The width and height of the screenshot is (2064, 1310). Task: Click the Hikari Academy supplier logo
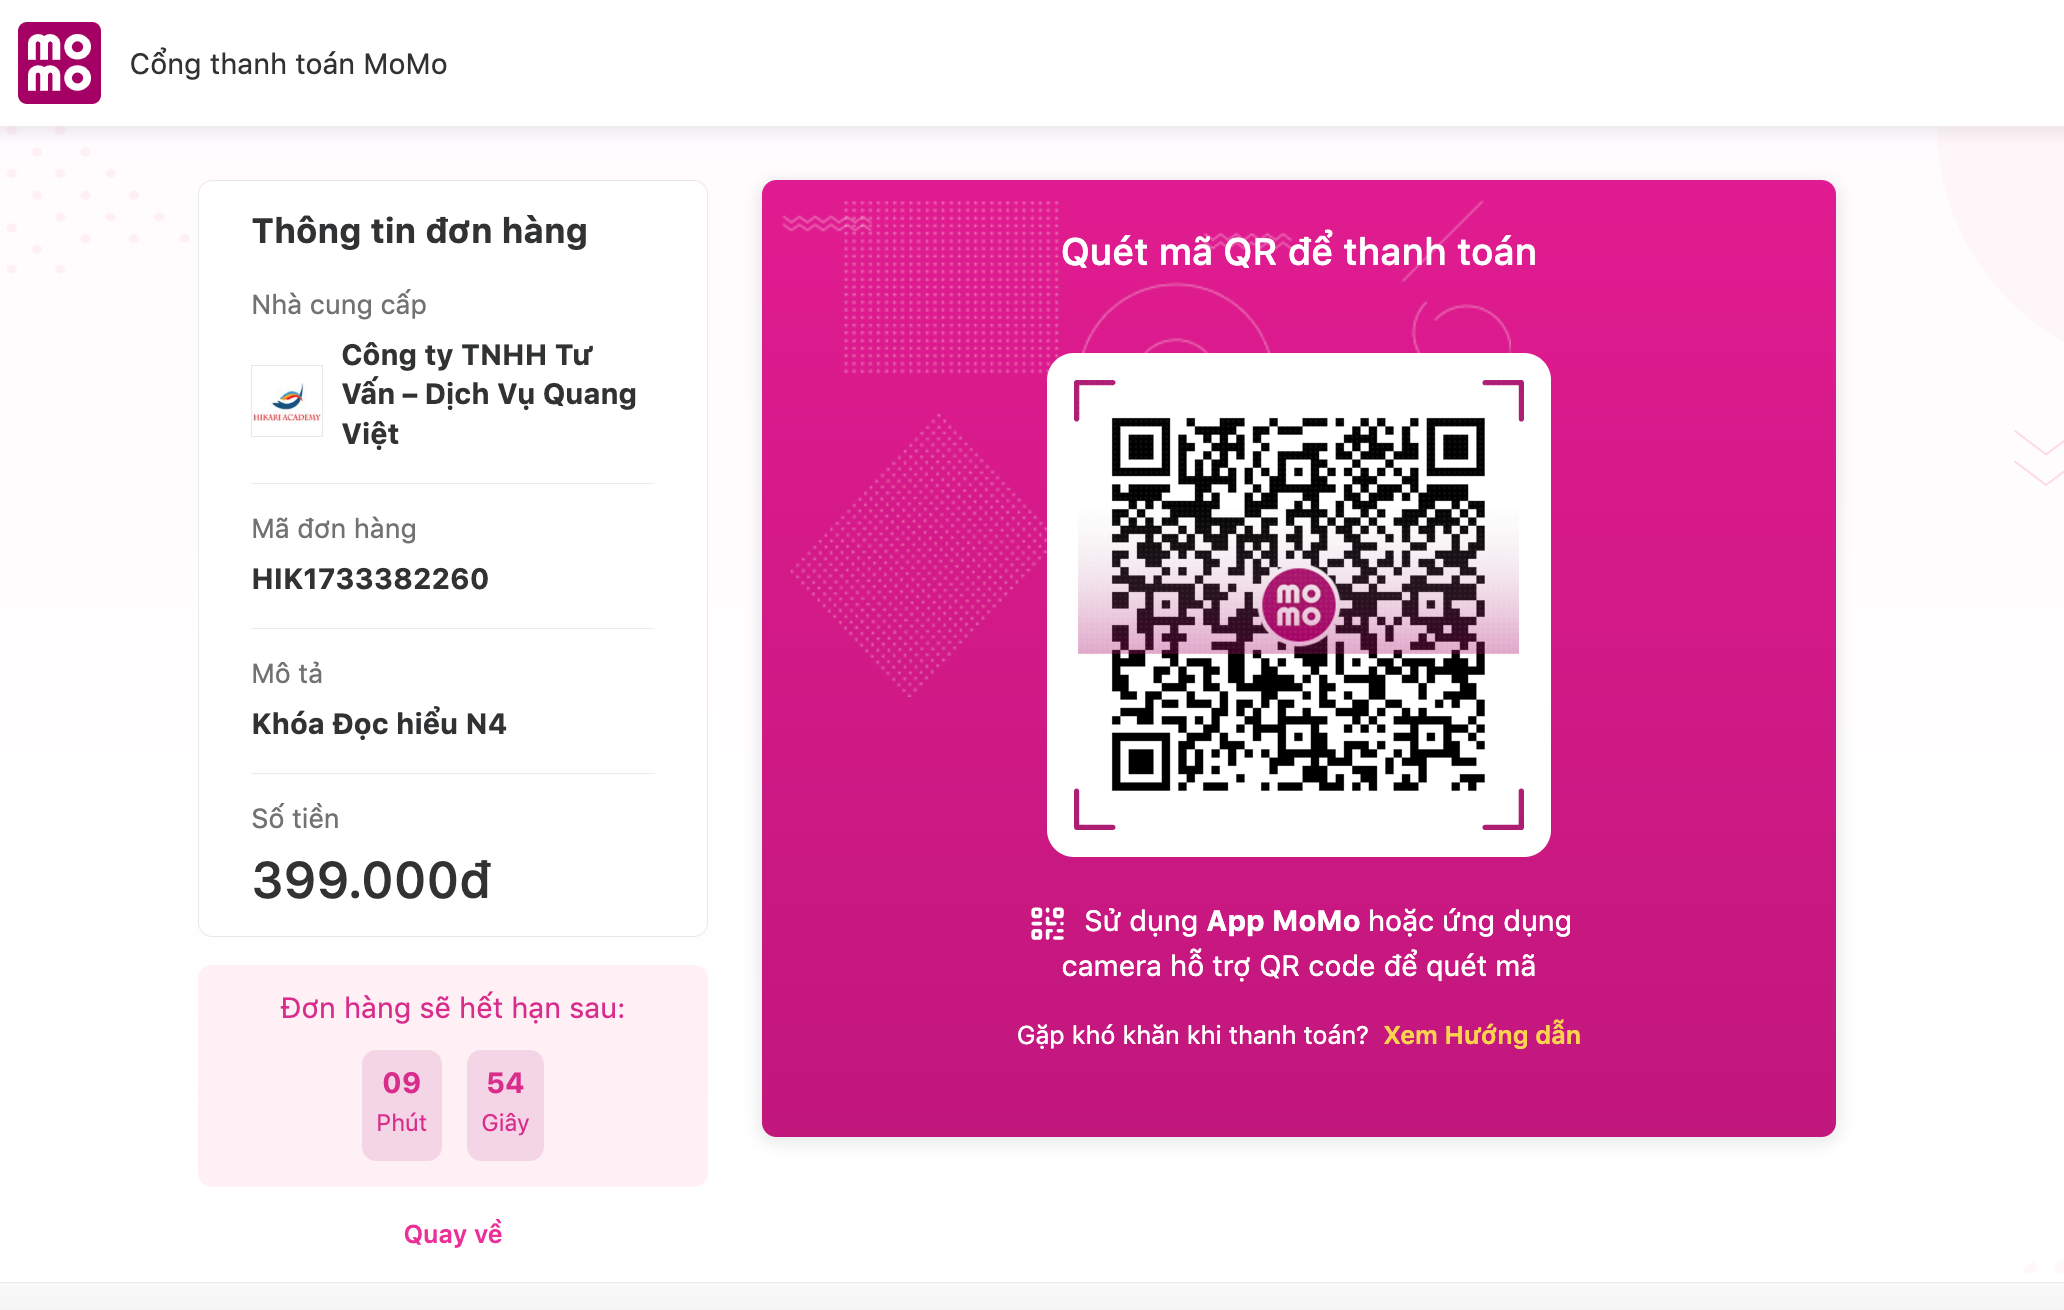(x=287, y=400)
